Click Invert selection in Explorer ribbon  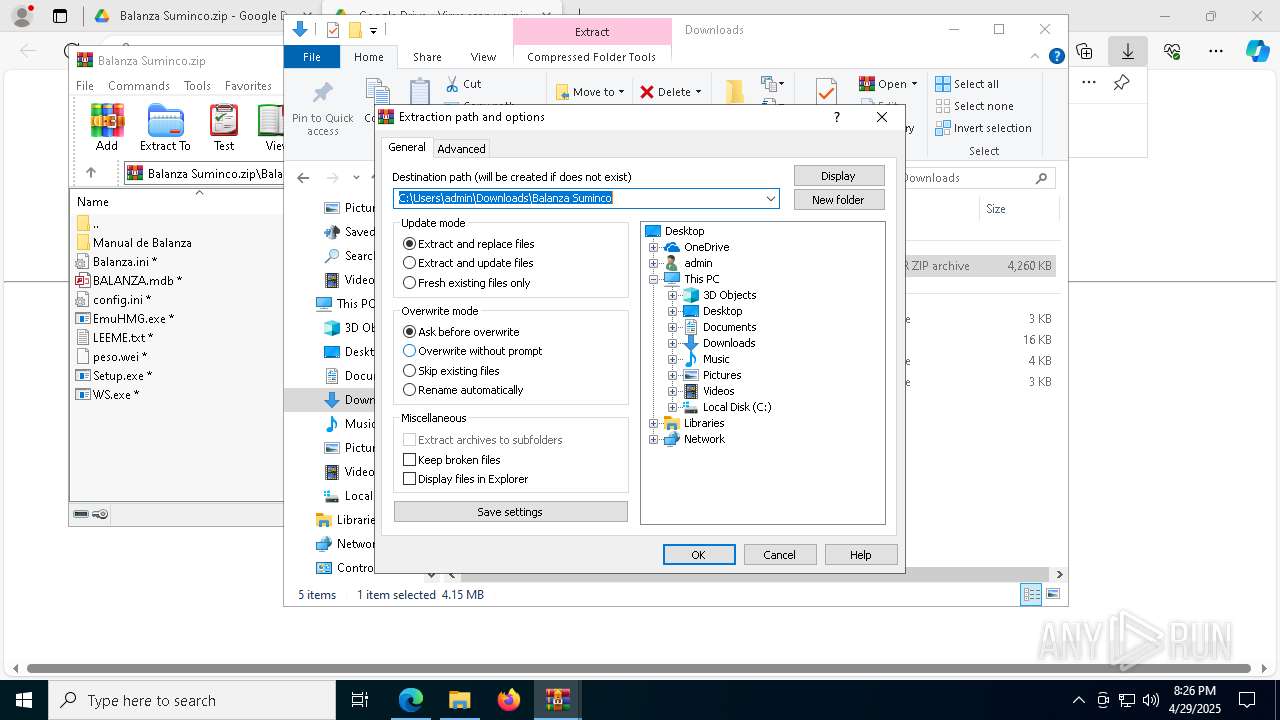pyautogui.click(x=983, y=128)
